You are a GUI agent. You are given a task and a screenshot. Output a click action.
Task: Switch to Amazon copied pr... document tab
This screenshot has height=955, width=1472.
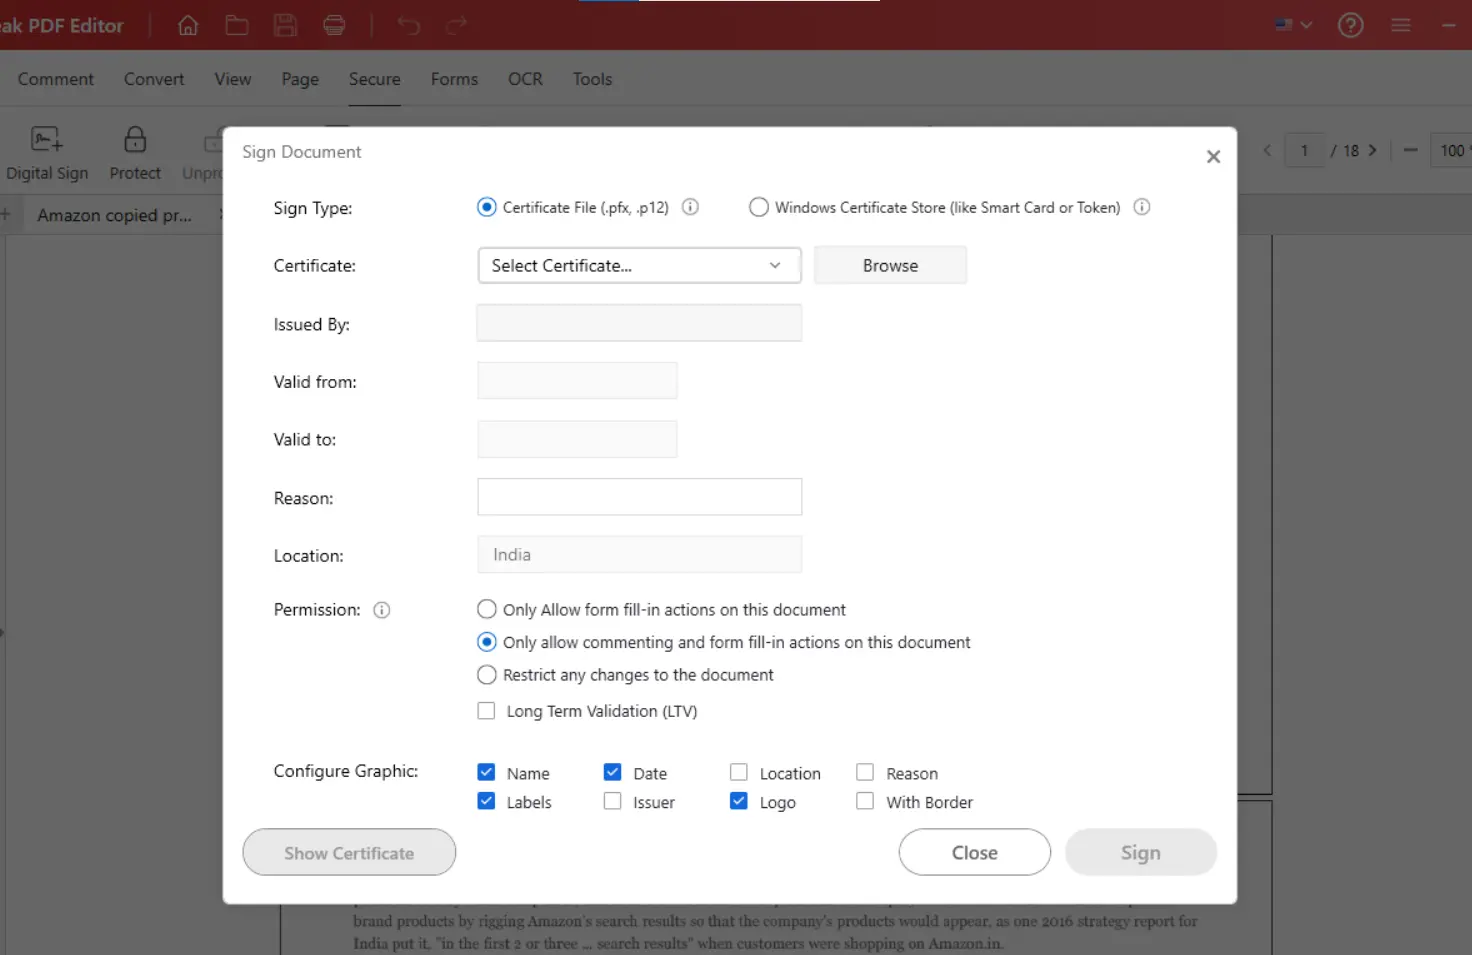pyautogui.click(x=114, y=215)
